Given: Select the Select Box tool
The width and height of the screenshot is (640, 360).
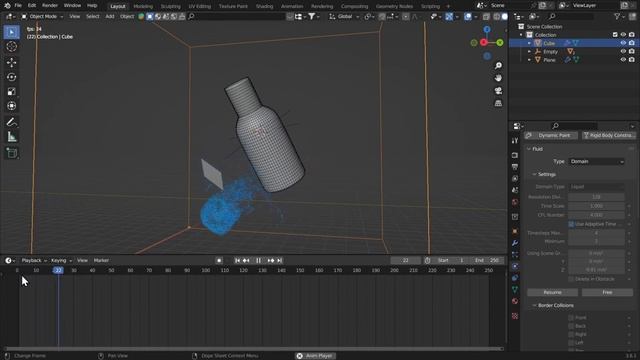Looking at the screenshot, I should [x=11, y=32].
